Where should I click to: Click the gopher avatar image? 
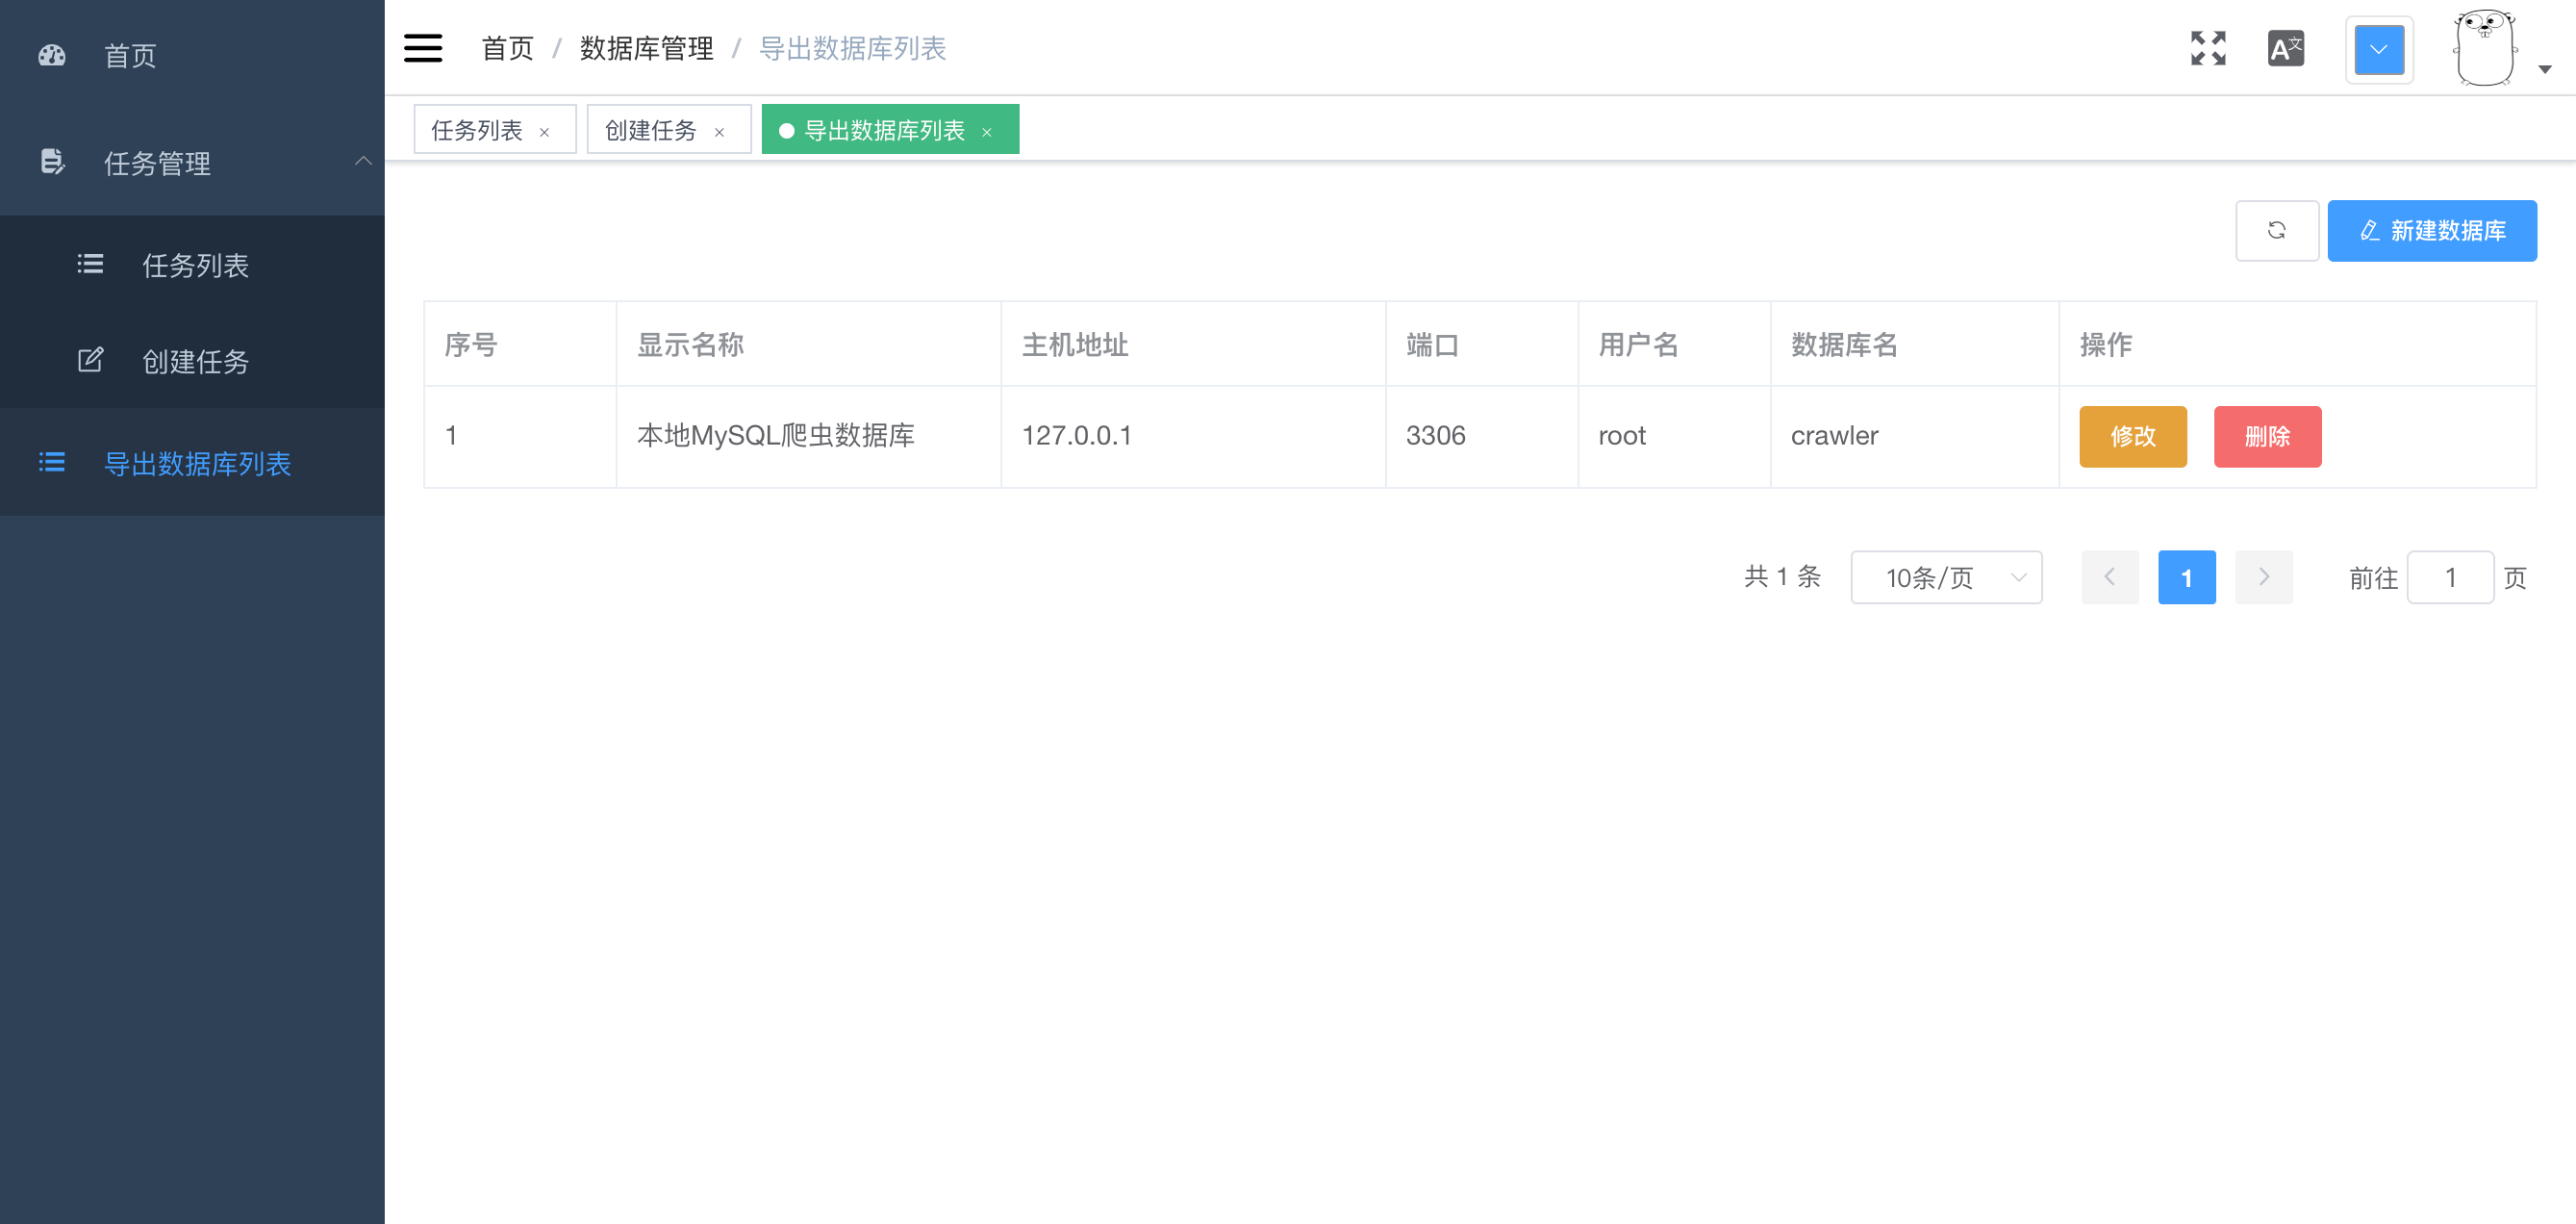2484,49
